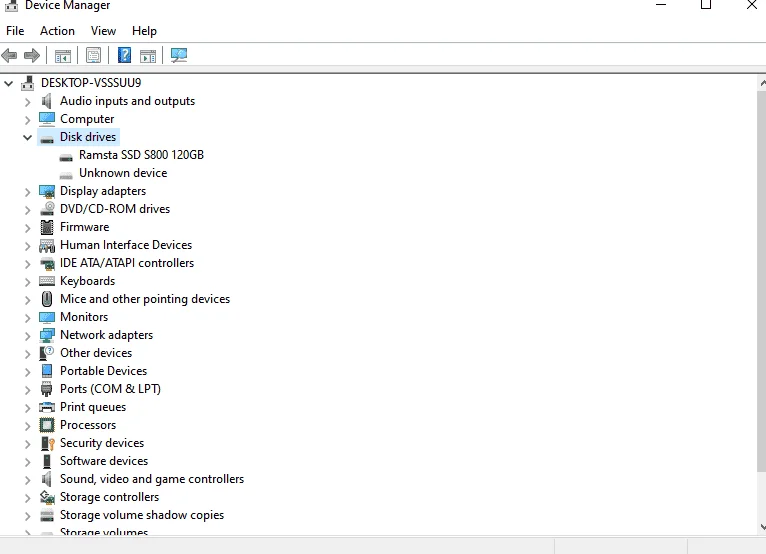Image resolution: width=766 pixels, height=554 pixels.
Task: Click the Forward arrow toolbar icon
Action: pyautogui.click(x=32, y=55)
